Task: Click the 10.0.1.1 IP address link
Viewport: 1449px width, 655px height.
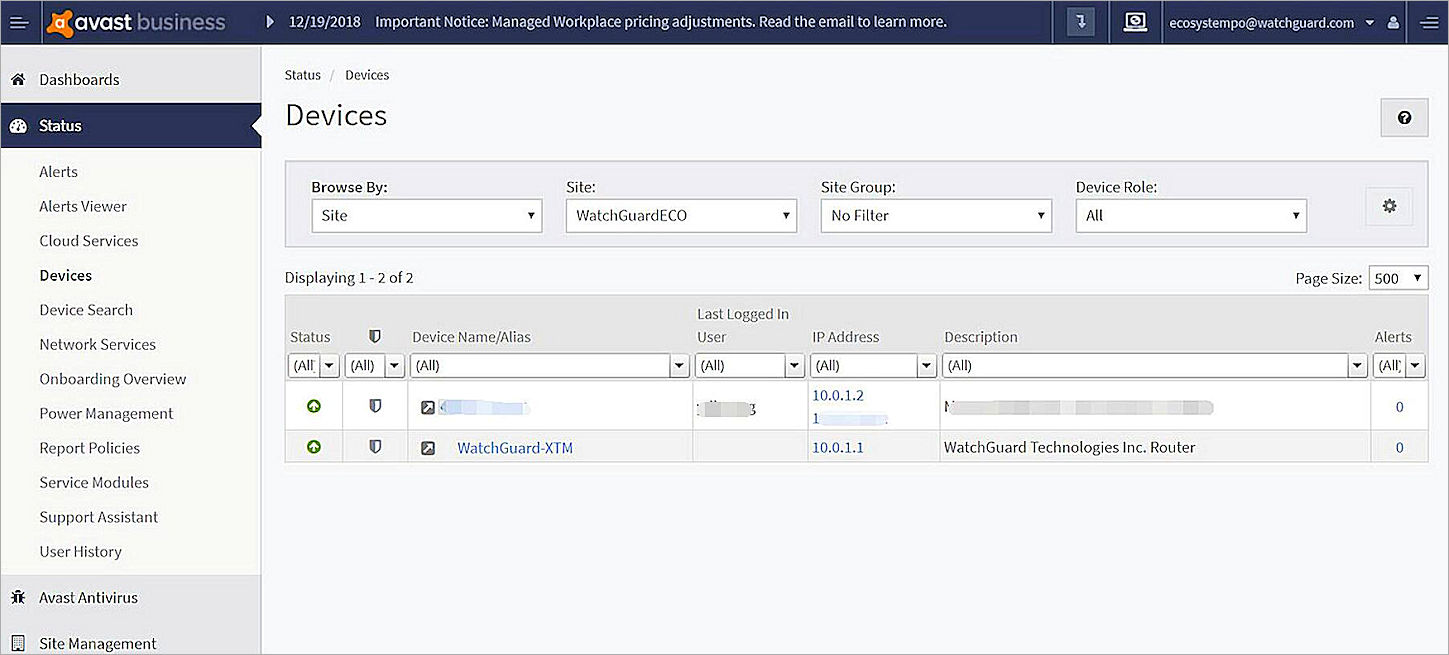Action: pos(838,447)
